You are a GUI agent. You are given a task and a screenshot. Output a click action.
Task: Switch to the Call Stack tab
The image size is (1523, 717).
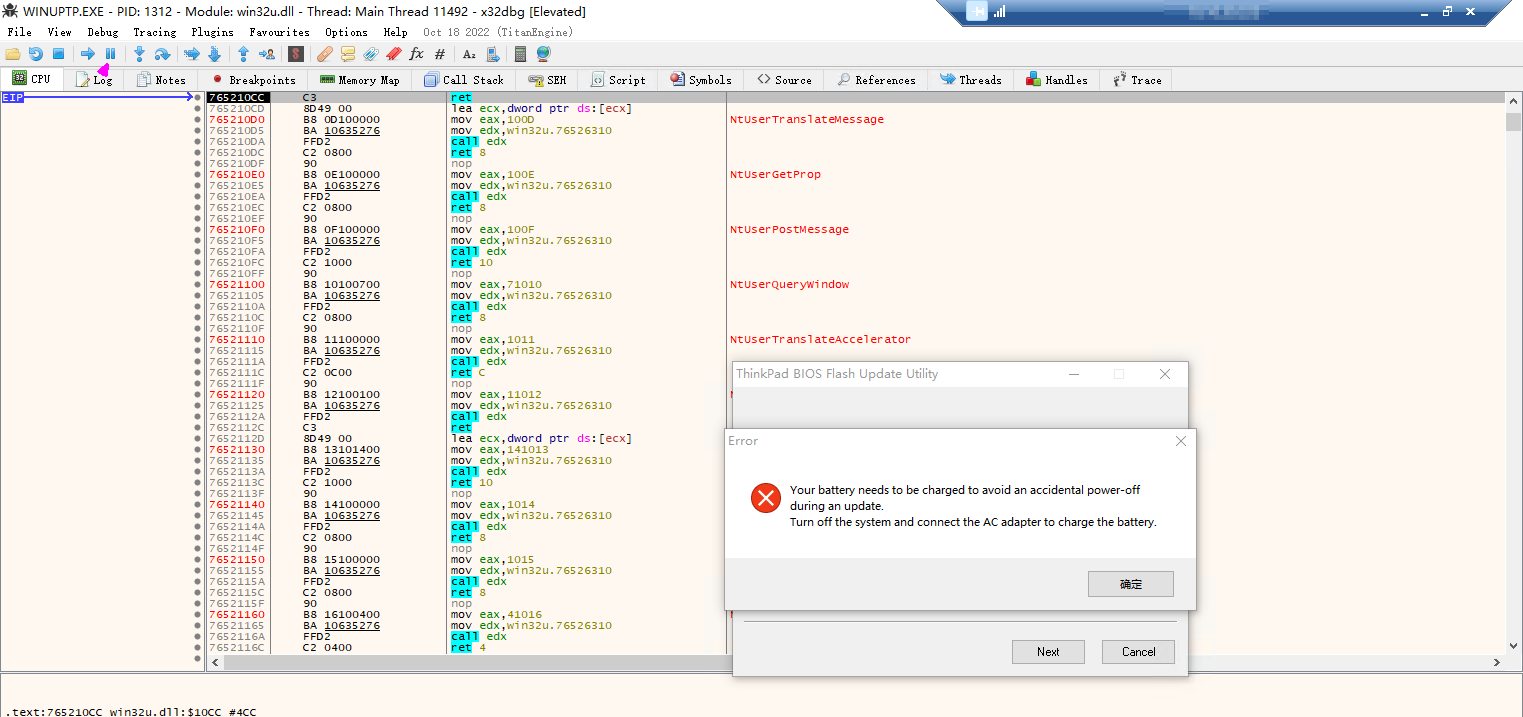(x=464, y=80)
